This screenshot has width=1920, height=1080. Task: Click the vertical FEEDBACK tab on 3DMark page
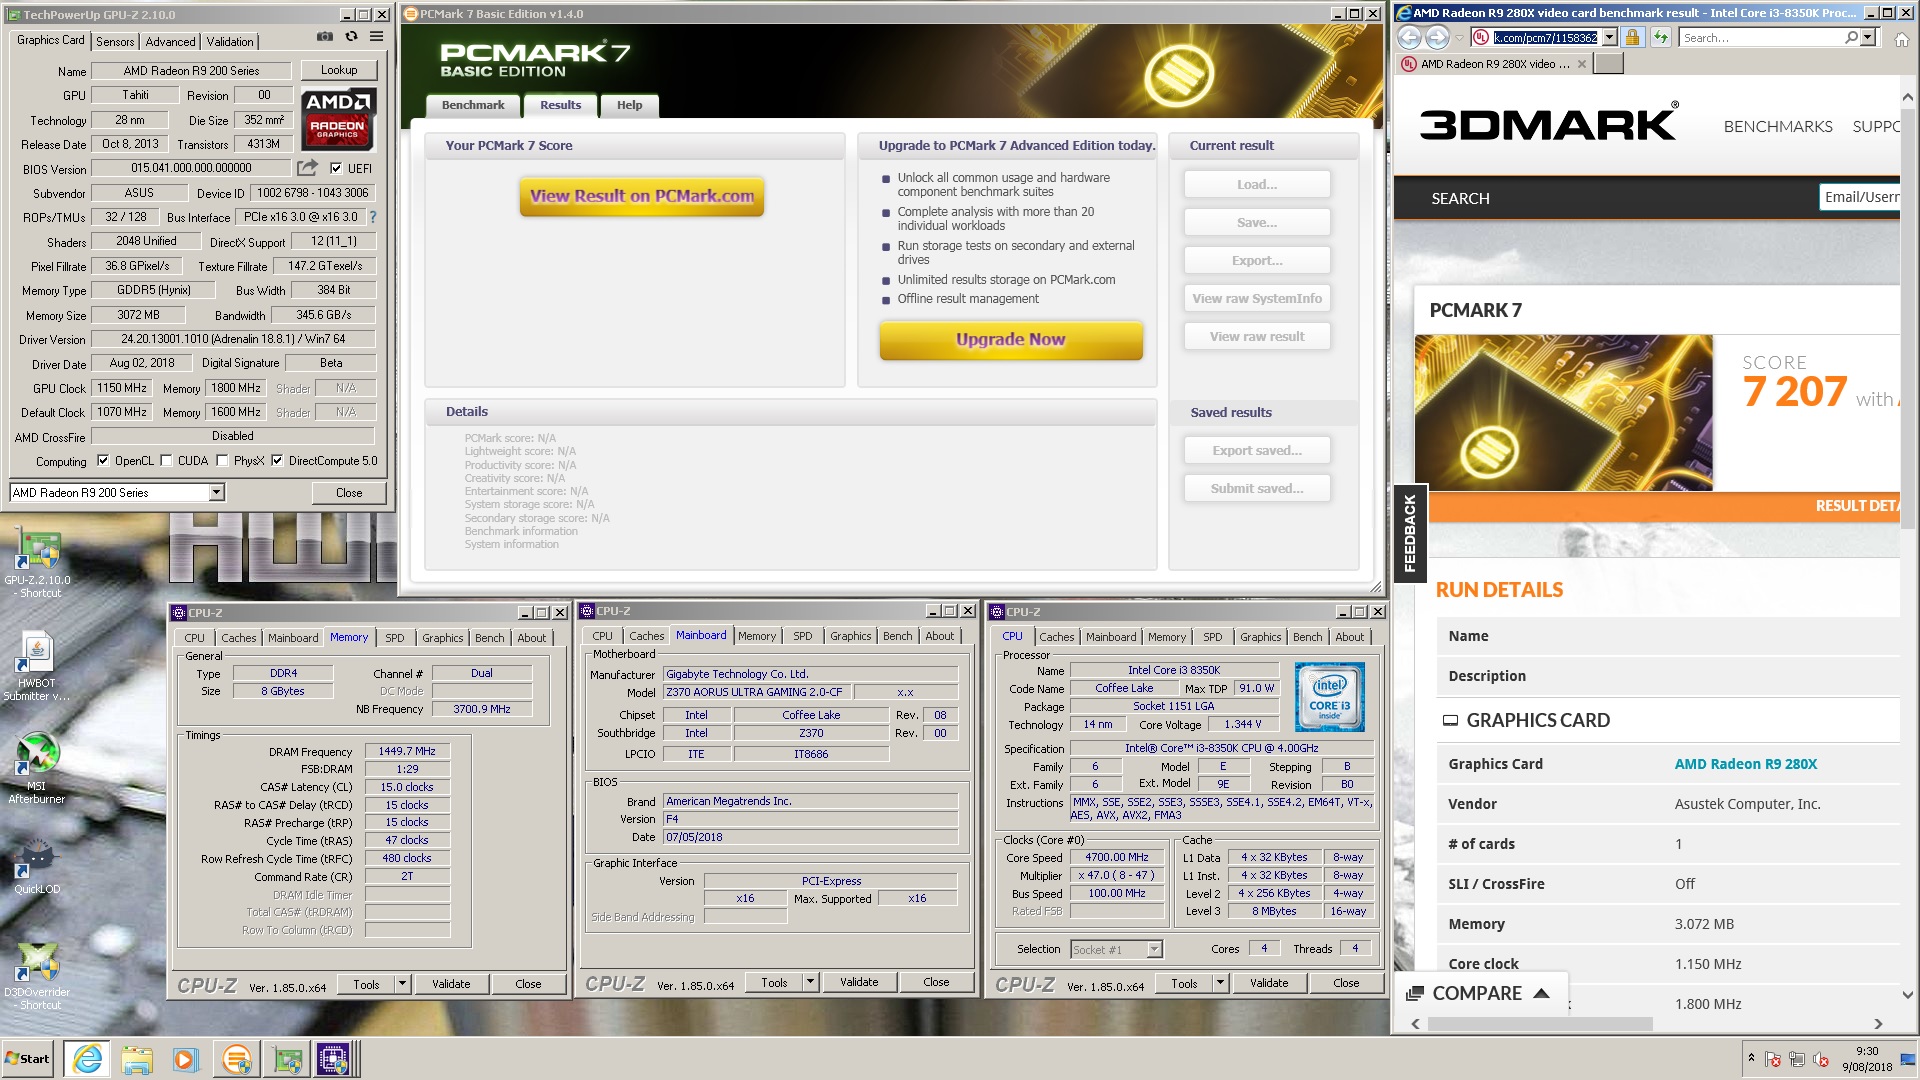1410,533
